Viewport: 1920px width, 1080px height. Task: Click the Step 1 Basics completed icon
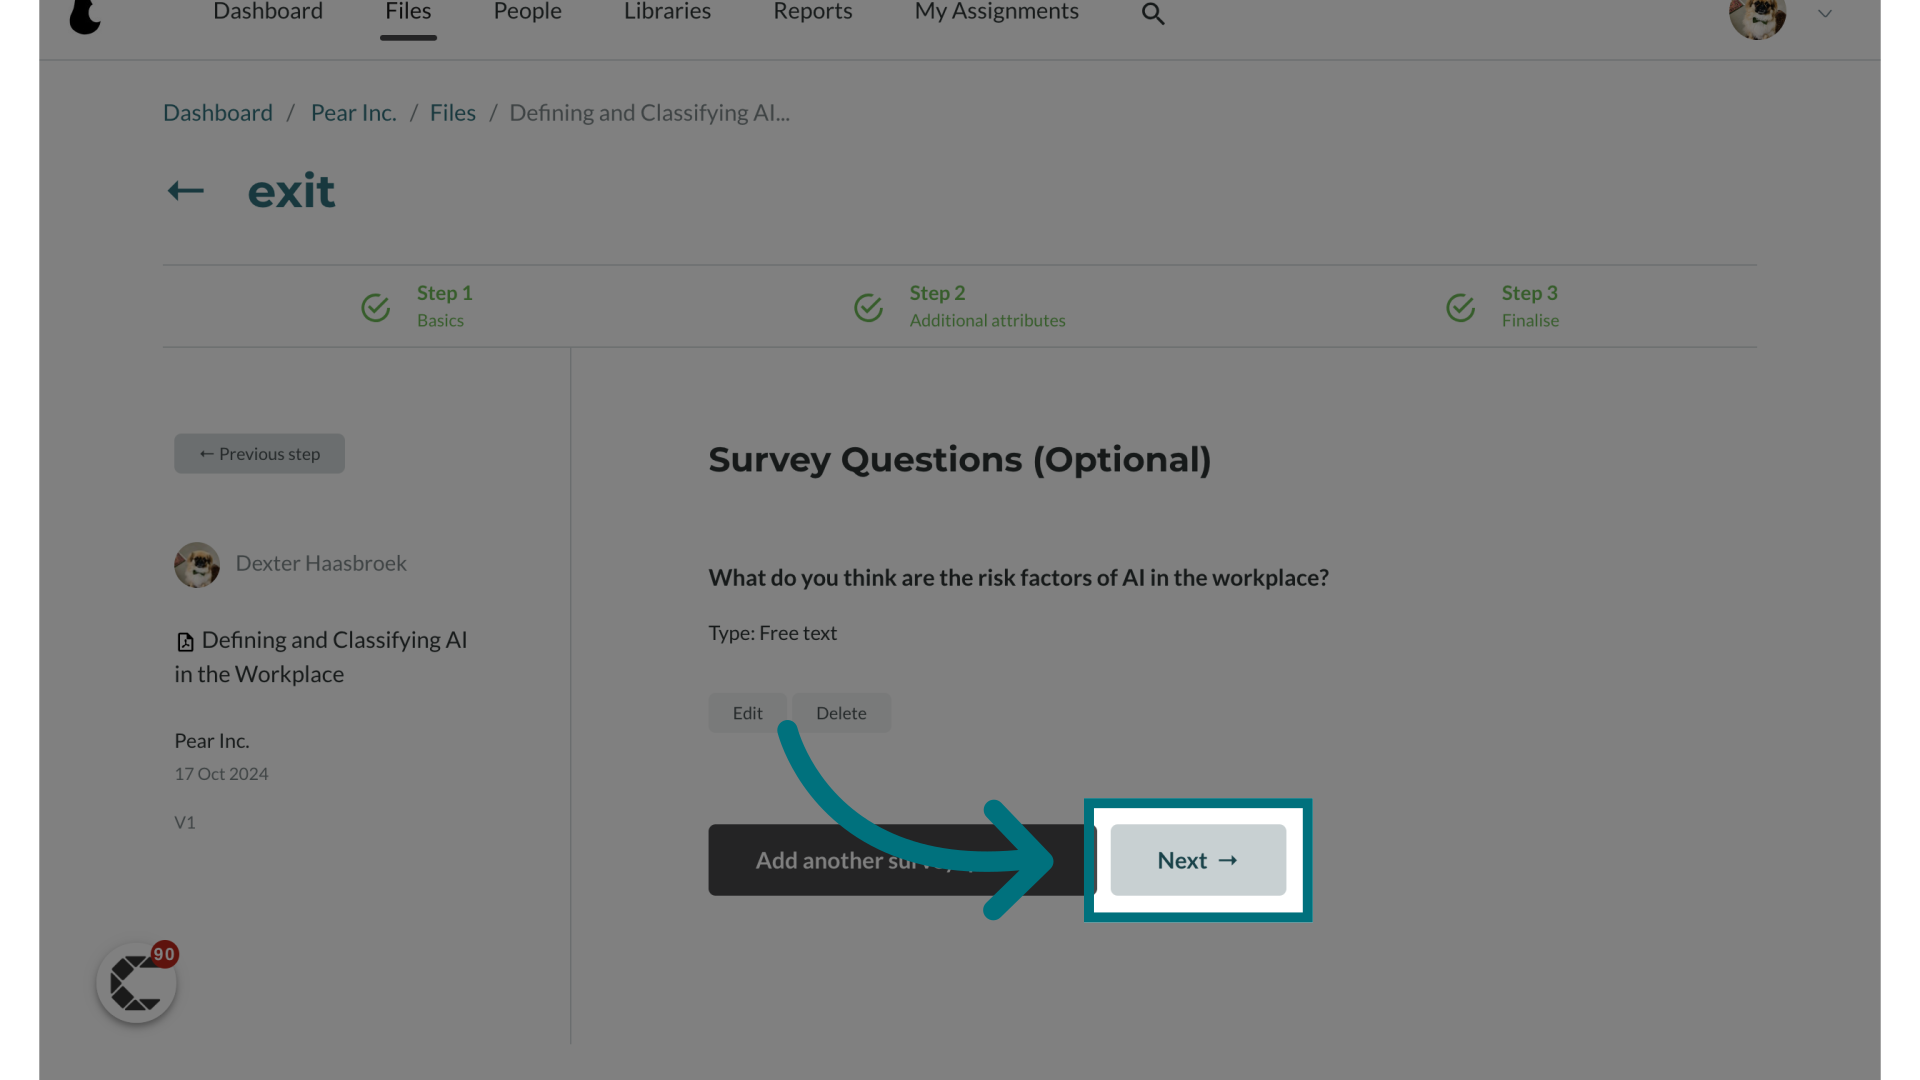376,306
